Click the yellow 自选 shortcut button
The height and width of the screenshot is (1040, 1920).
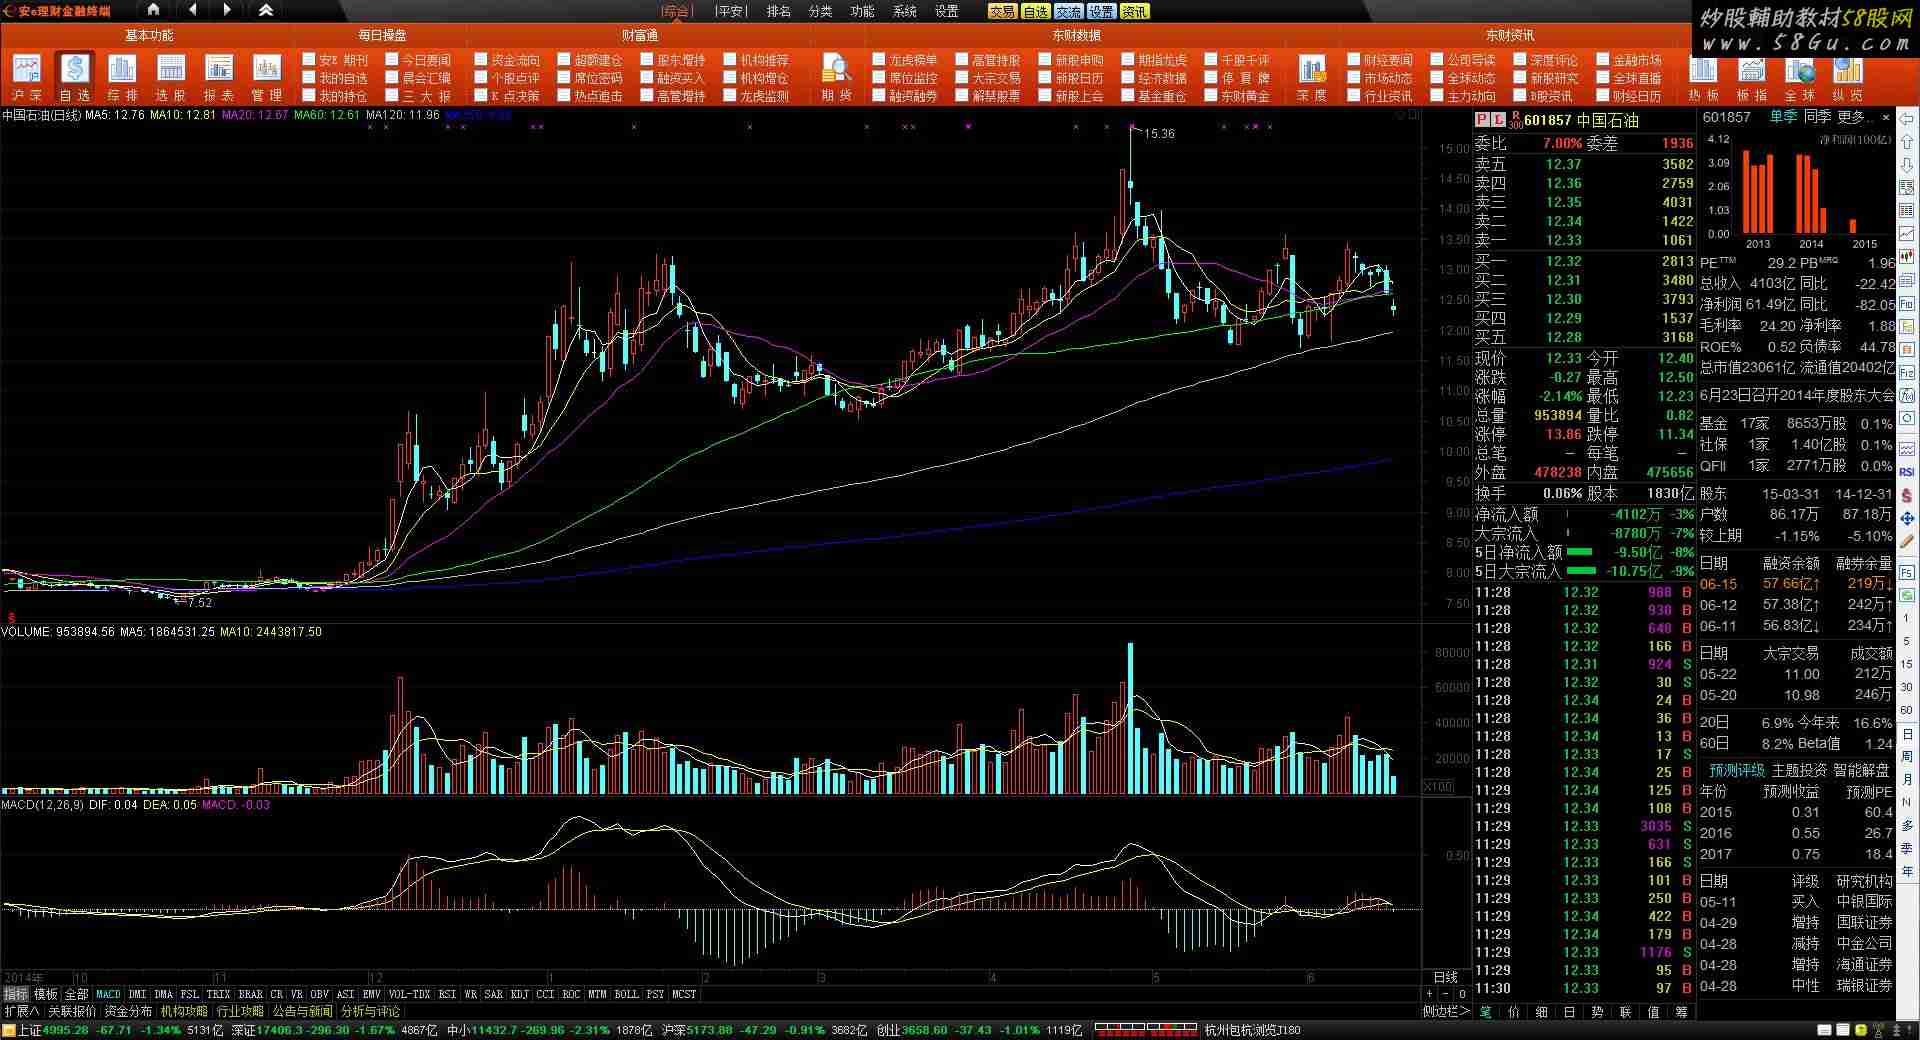point(1035,11)
